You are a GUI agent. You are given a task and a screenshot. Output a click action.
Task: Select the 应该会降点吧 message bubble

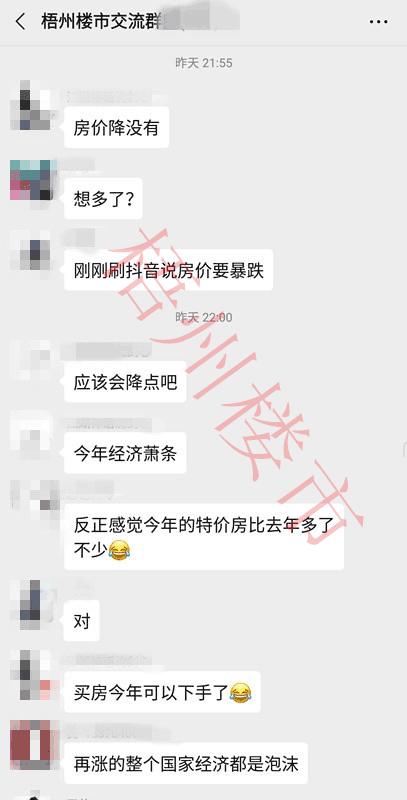click(125, 381)
